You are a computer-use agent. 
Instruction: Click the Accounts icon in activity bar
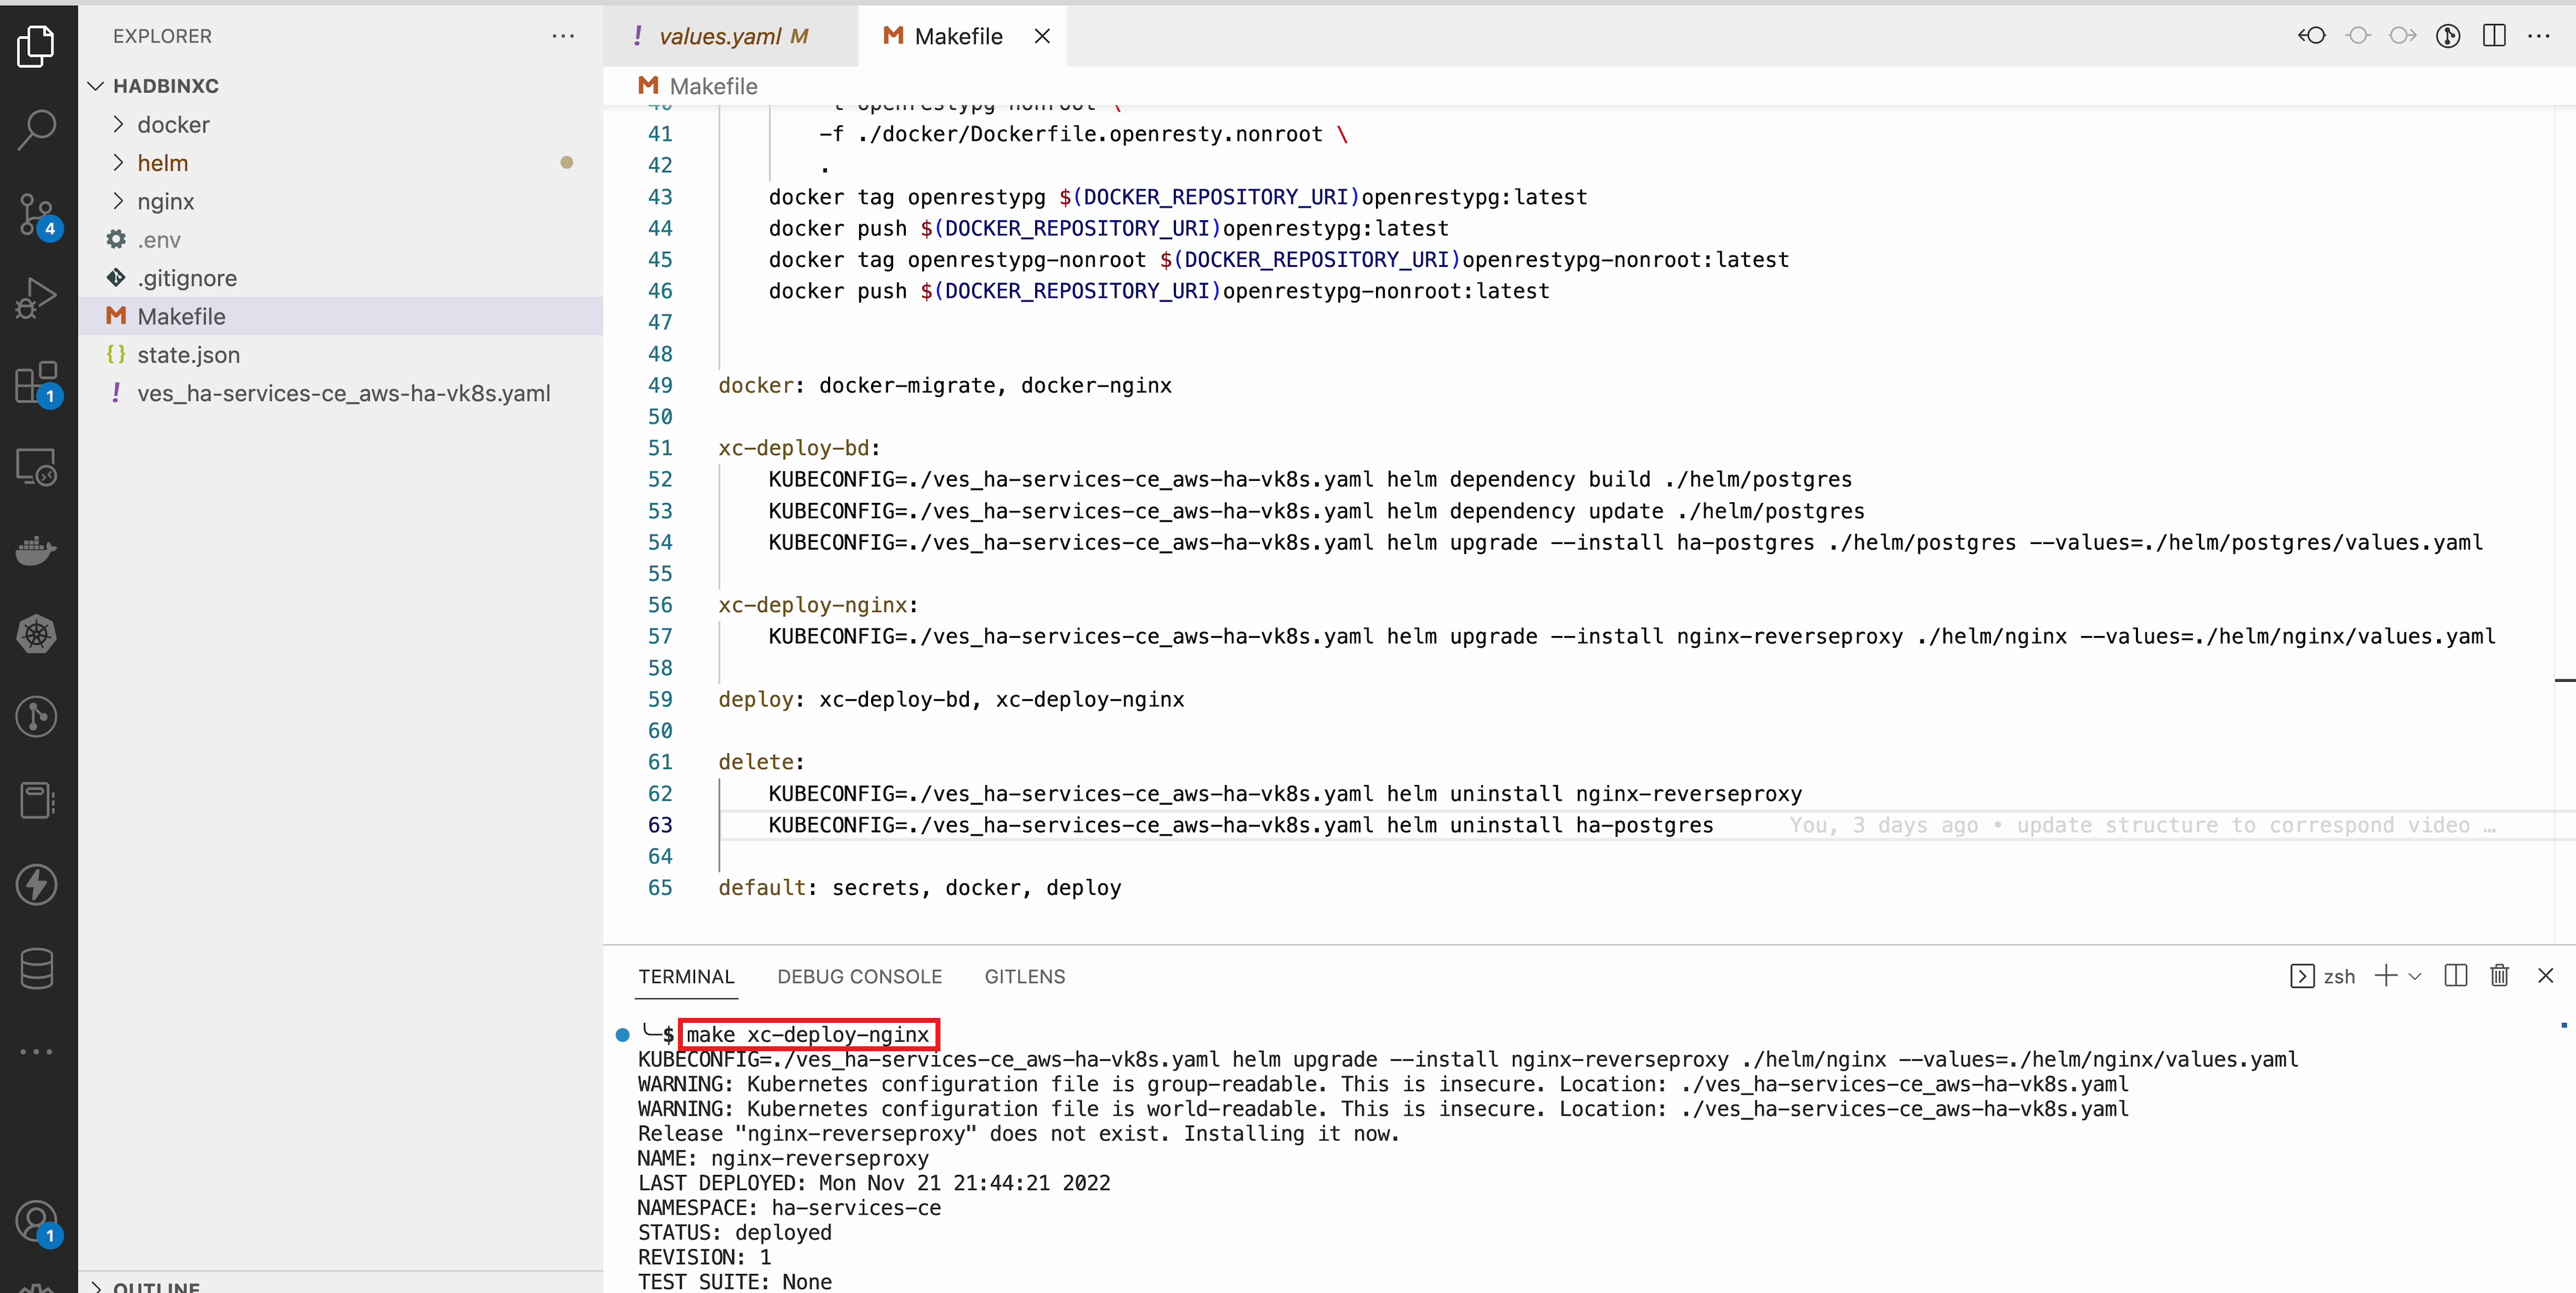coord(37,1221)
